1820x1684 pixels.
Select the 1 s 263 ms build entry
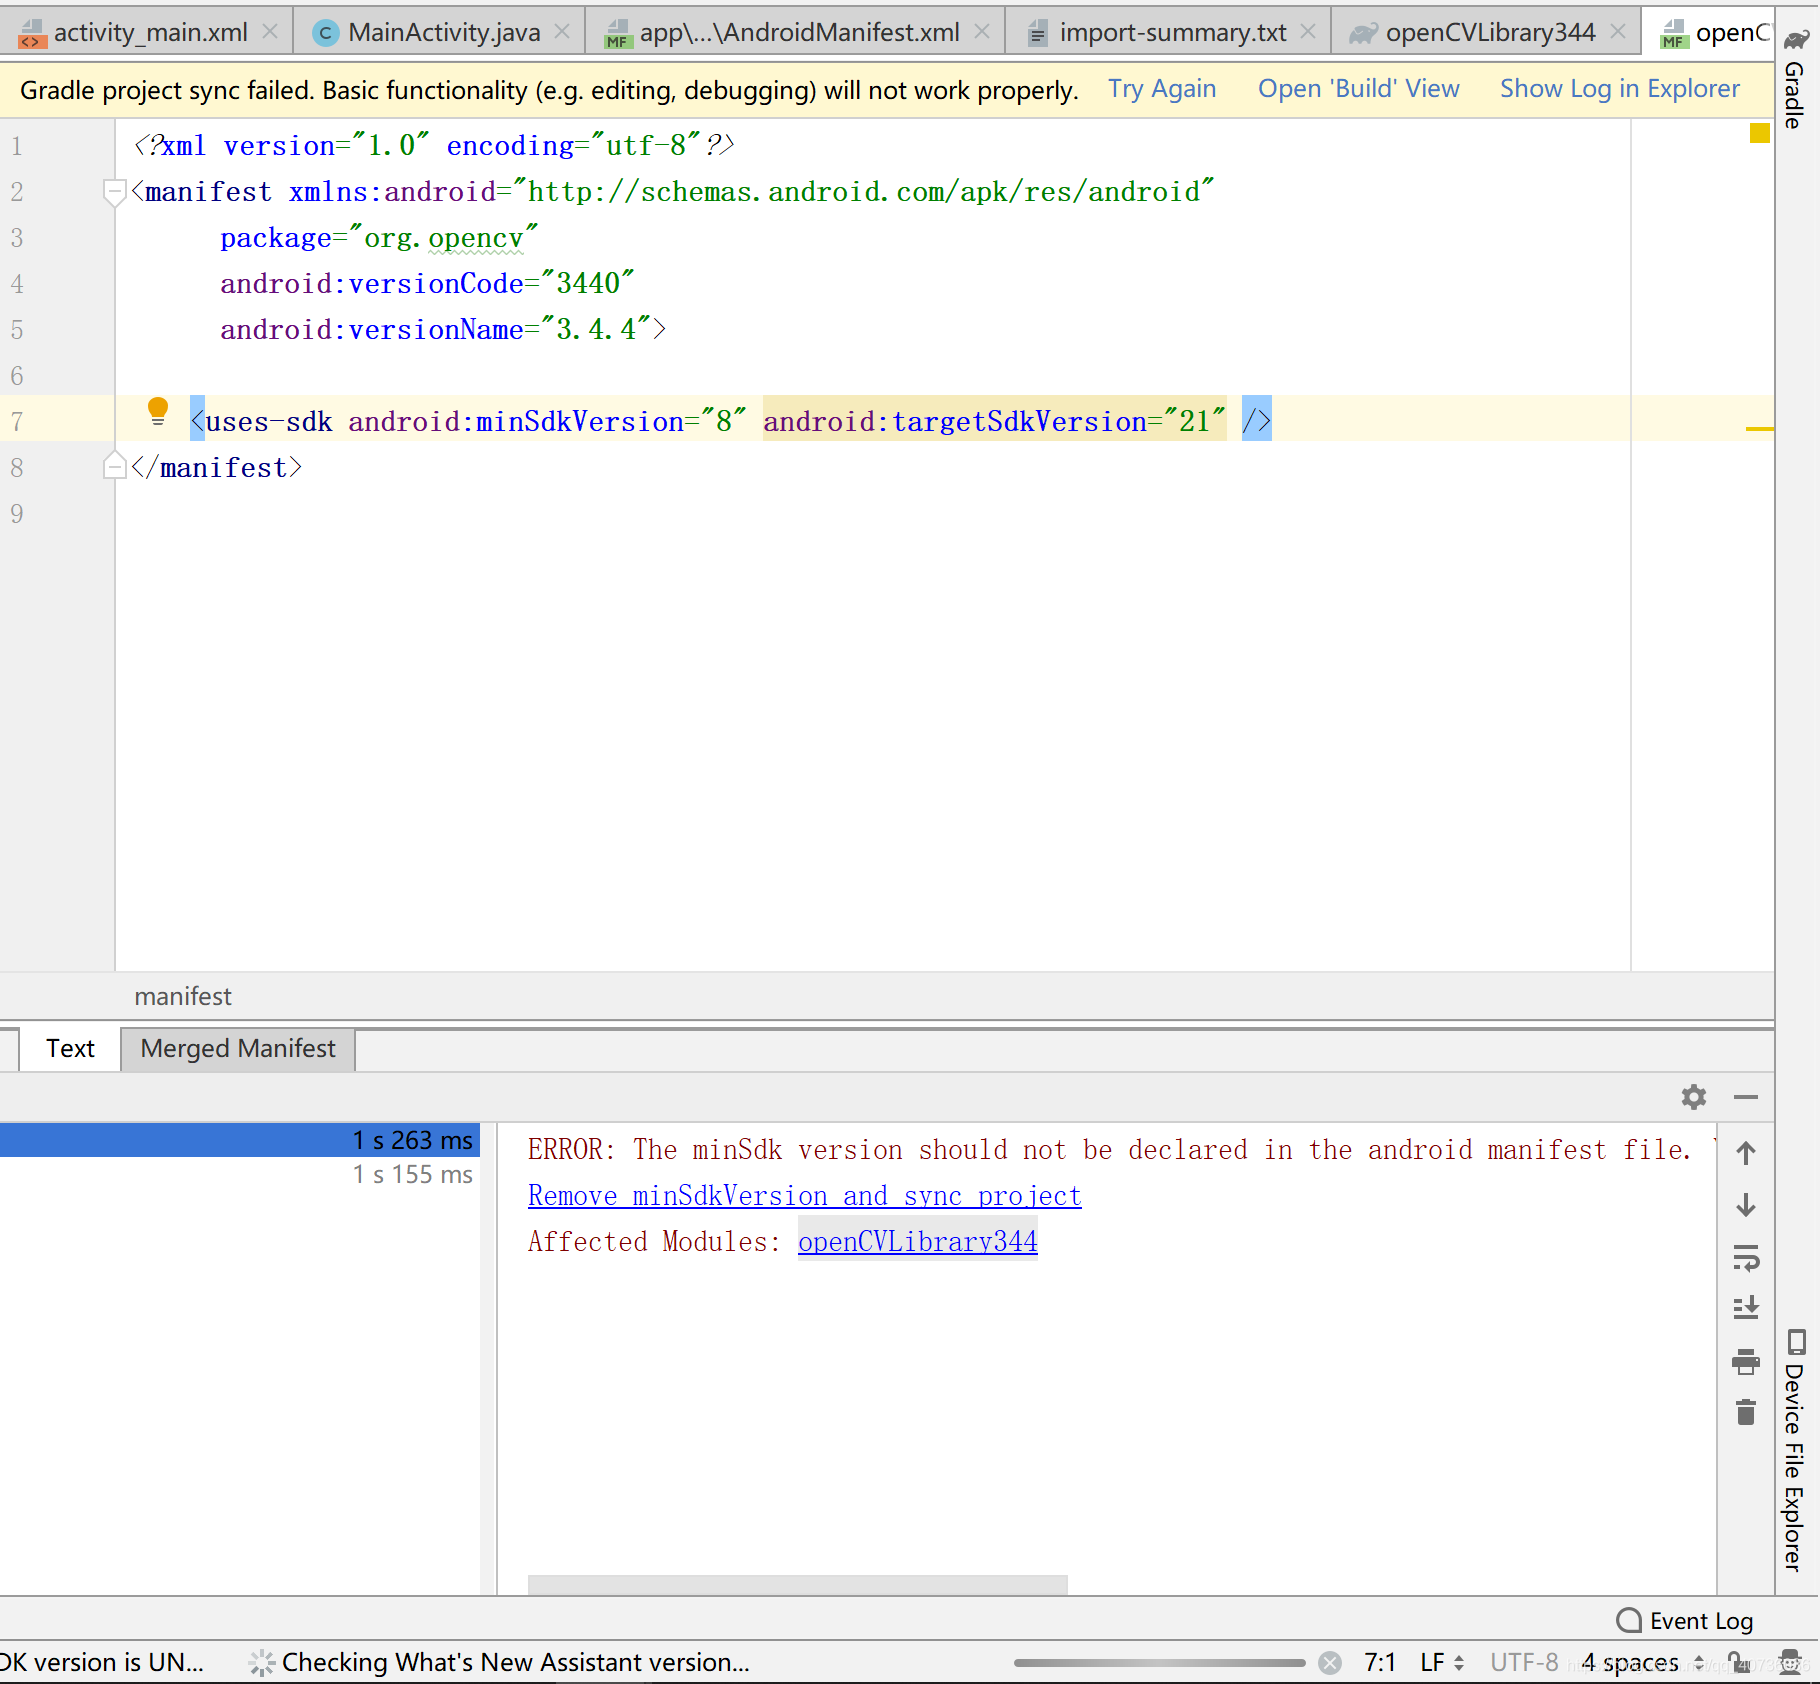[240, 1140]
